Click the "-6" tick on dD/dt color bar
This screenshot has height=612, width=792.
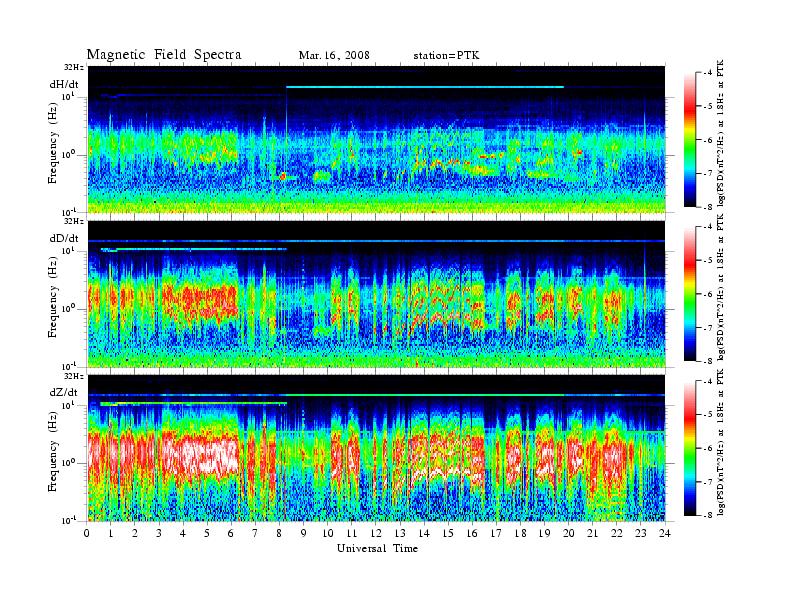click(x=708, y=294)
